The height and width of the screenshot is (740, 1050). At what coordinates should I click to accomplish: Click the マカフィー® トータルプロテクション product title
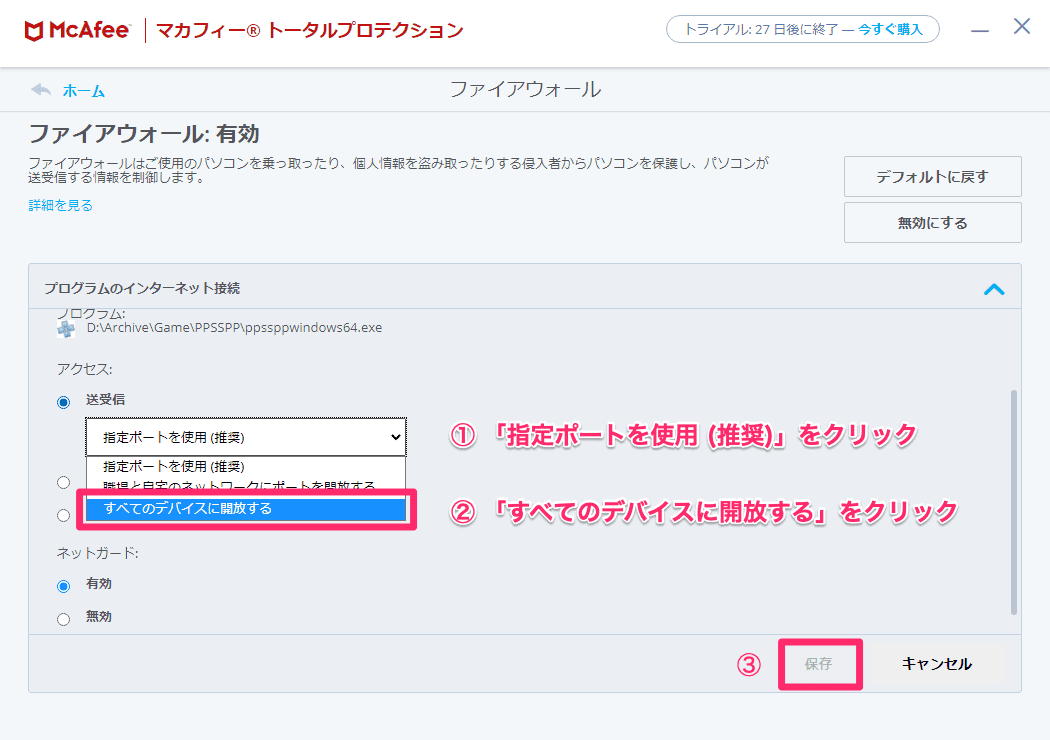(309, 31)
